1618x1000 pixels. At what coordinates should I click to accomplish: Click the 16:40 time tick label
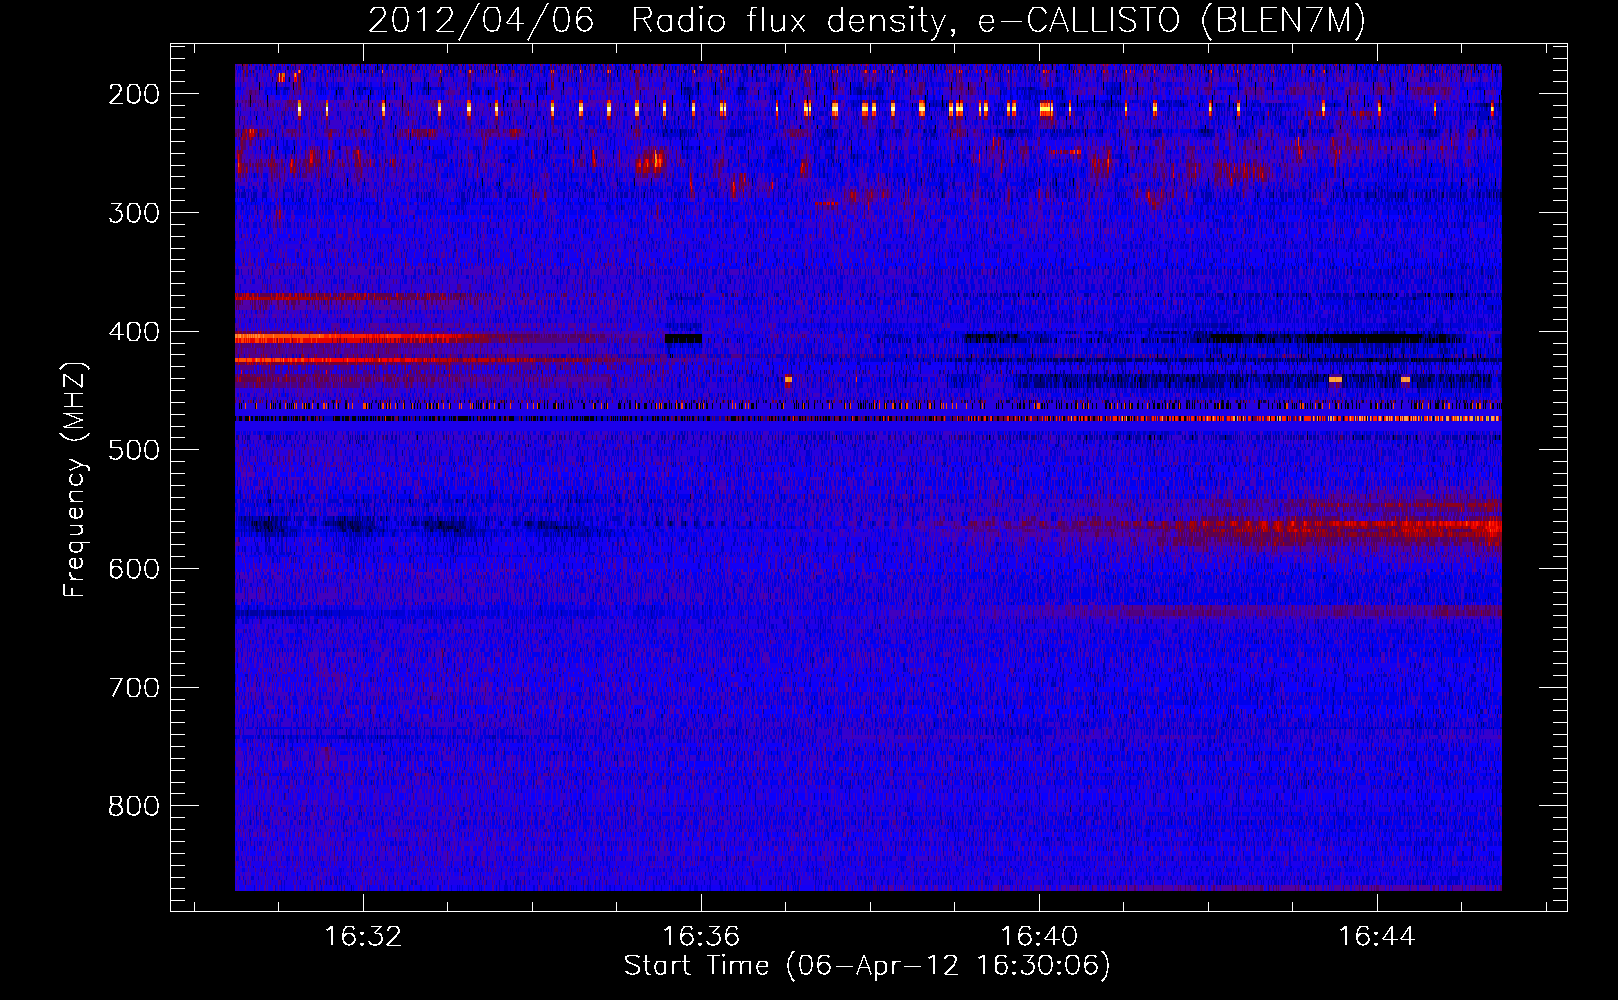click(1039, 936)
